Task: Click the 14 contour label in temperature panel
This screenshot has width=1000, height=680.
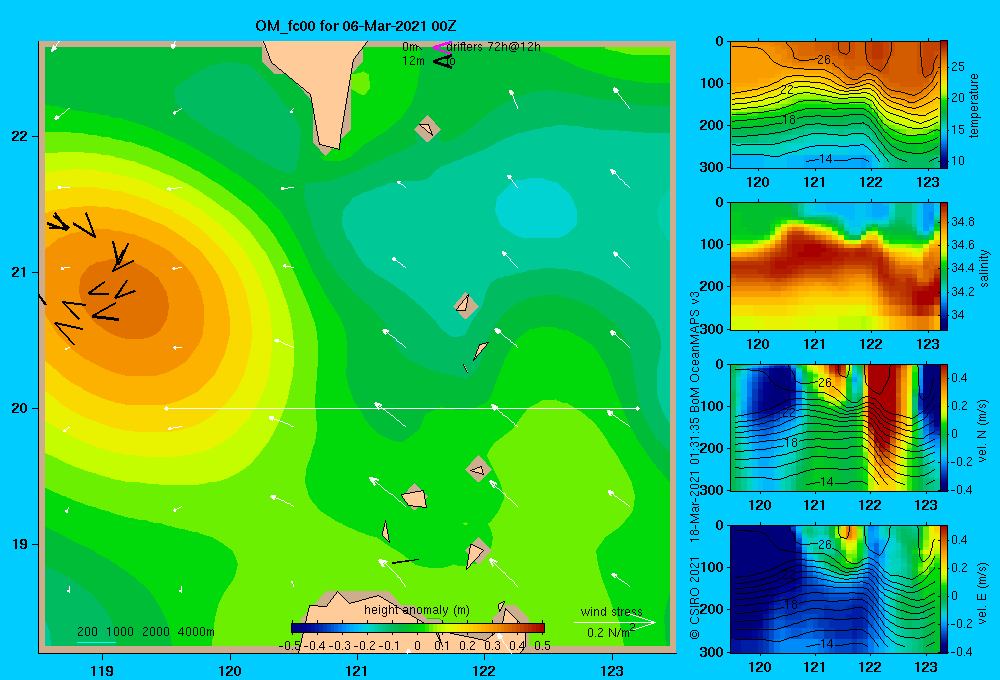Action: tap(825, 159)
